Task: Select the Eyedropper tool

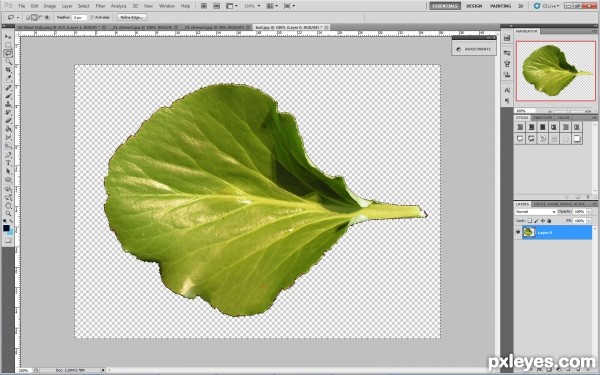Action: click(8, 78)
